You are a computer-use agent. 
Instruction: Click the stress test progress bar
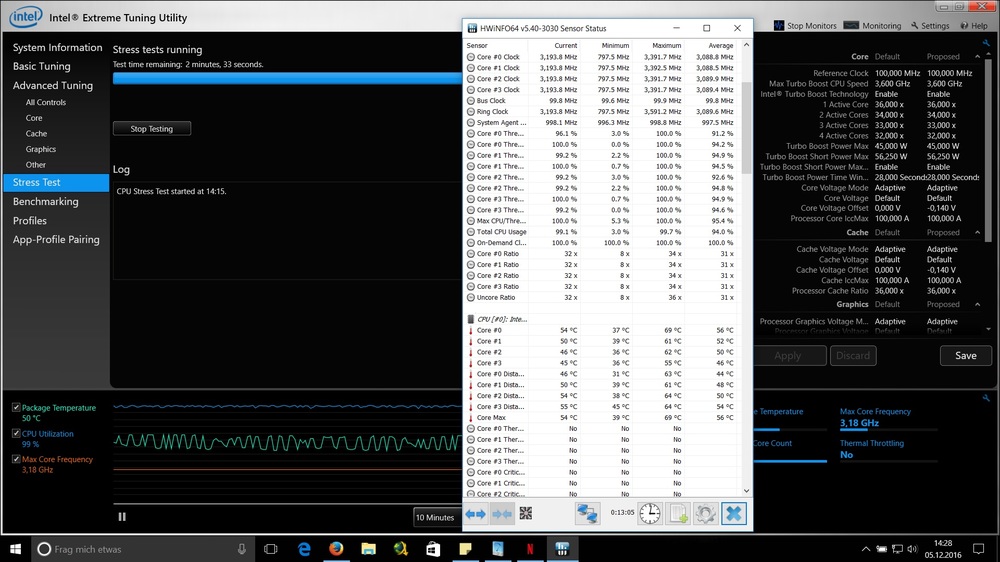[287, 79]
